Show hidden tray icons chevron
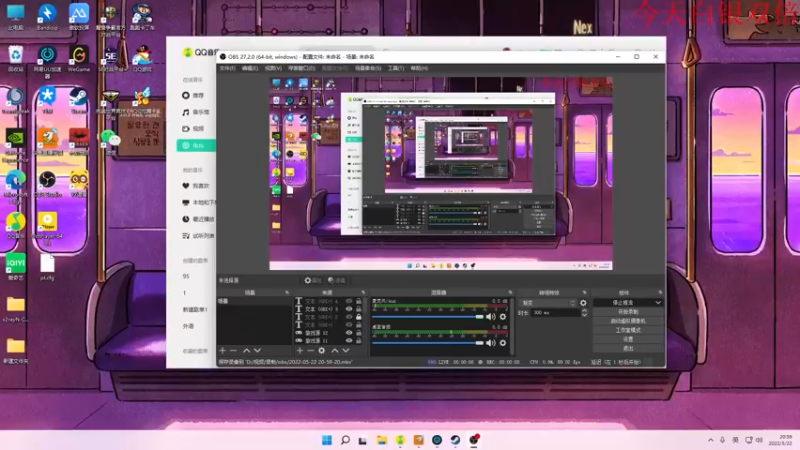This screenshot has height=450, width=800. (x=711, y=440)
